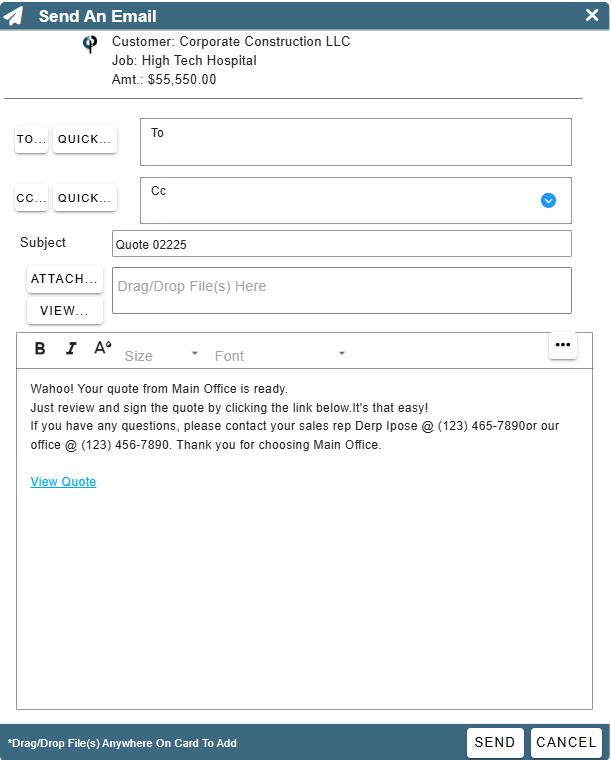611x760 pixels.
Task: Open the three-dot more options menu
Action: [563, 345]
